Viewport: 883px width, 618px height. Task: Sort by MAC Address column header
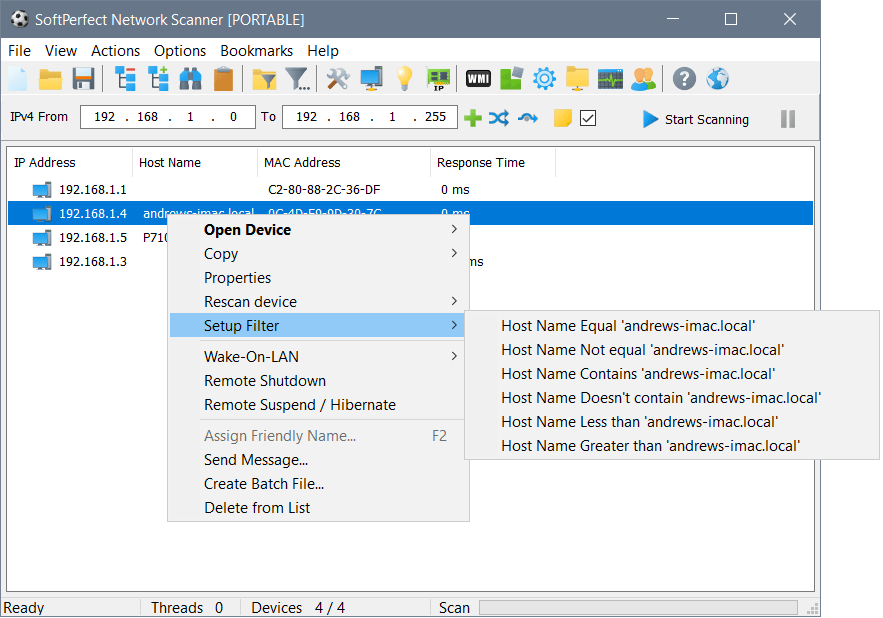(x=344, y=162)
